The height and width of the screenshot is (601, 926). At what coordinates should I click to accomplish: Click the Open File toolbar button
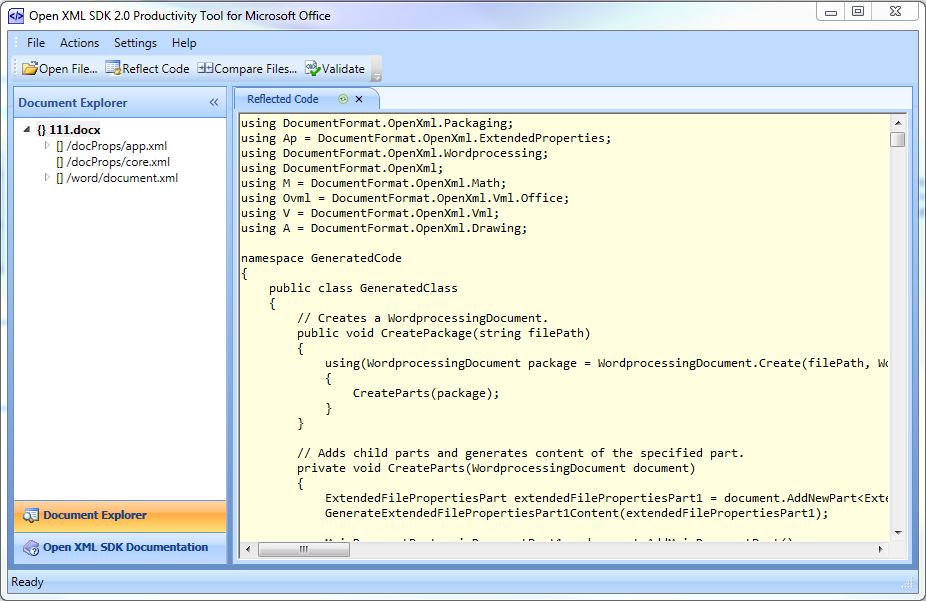[60, 68]
